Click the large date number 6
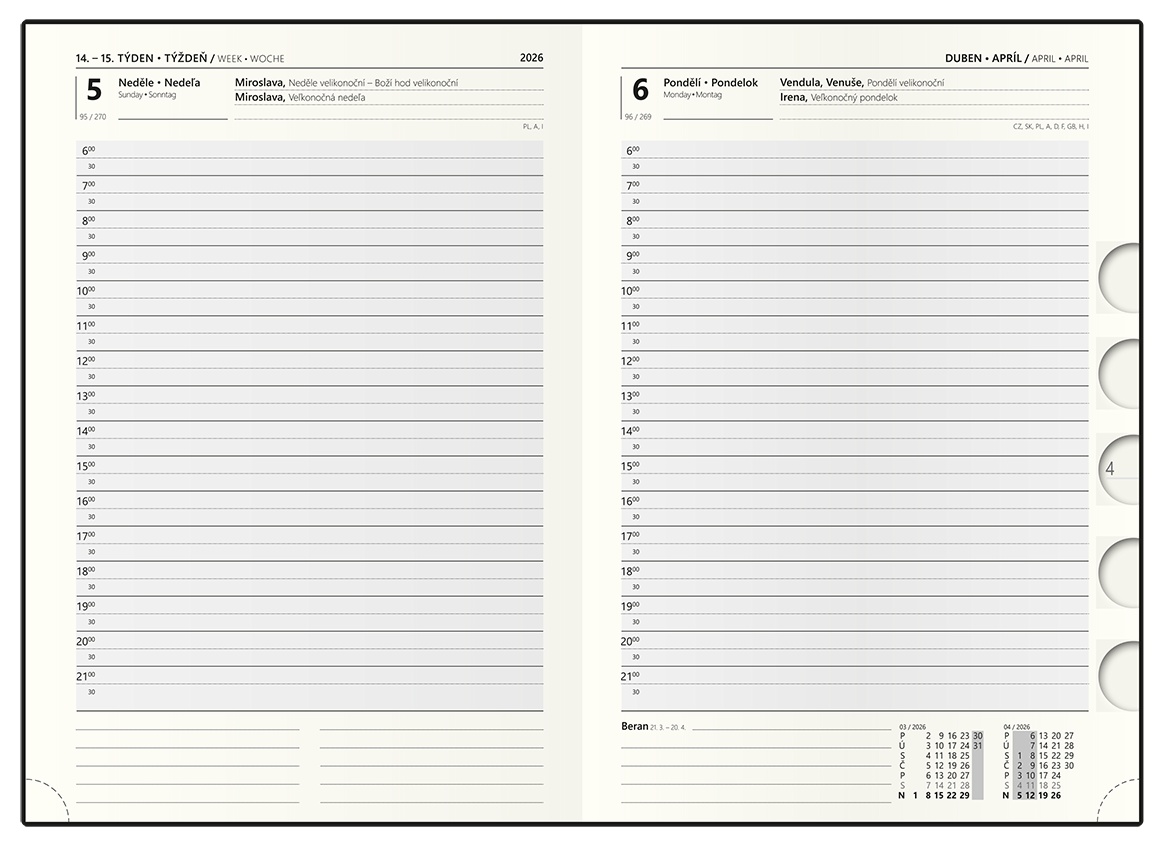 tap(640, 91)
